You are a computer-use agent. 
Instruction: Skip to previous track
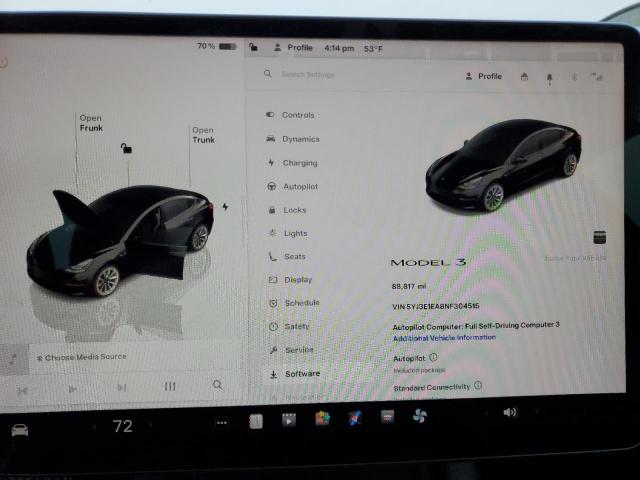tap(22, 391)
